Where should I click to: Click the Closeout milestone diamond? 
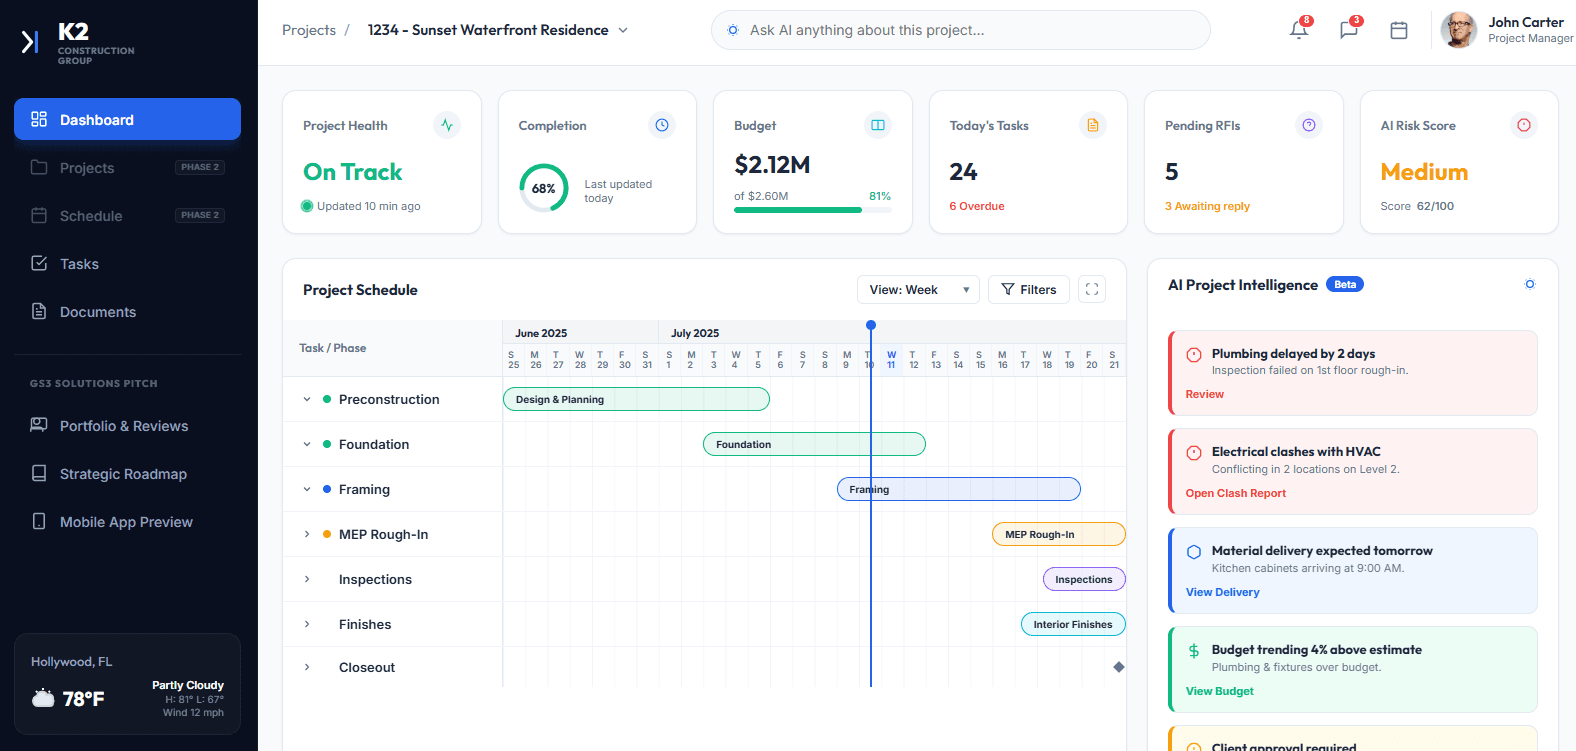point(1119,667)
